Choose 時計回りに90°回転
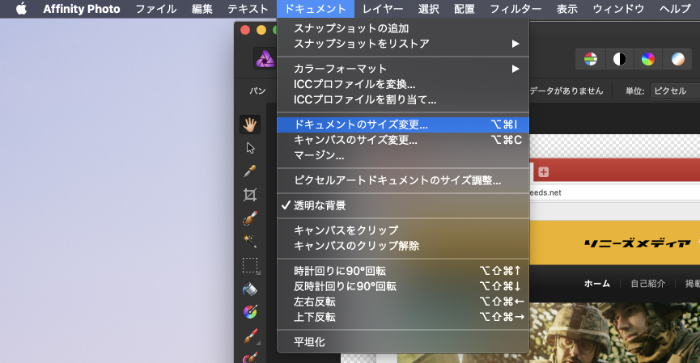The height and width of the screenshot is (363, 700). coord(403,271)
